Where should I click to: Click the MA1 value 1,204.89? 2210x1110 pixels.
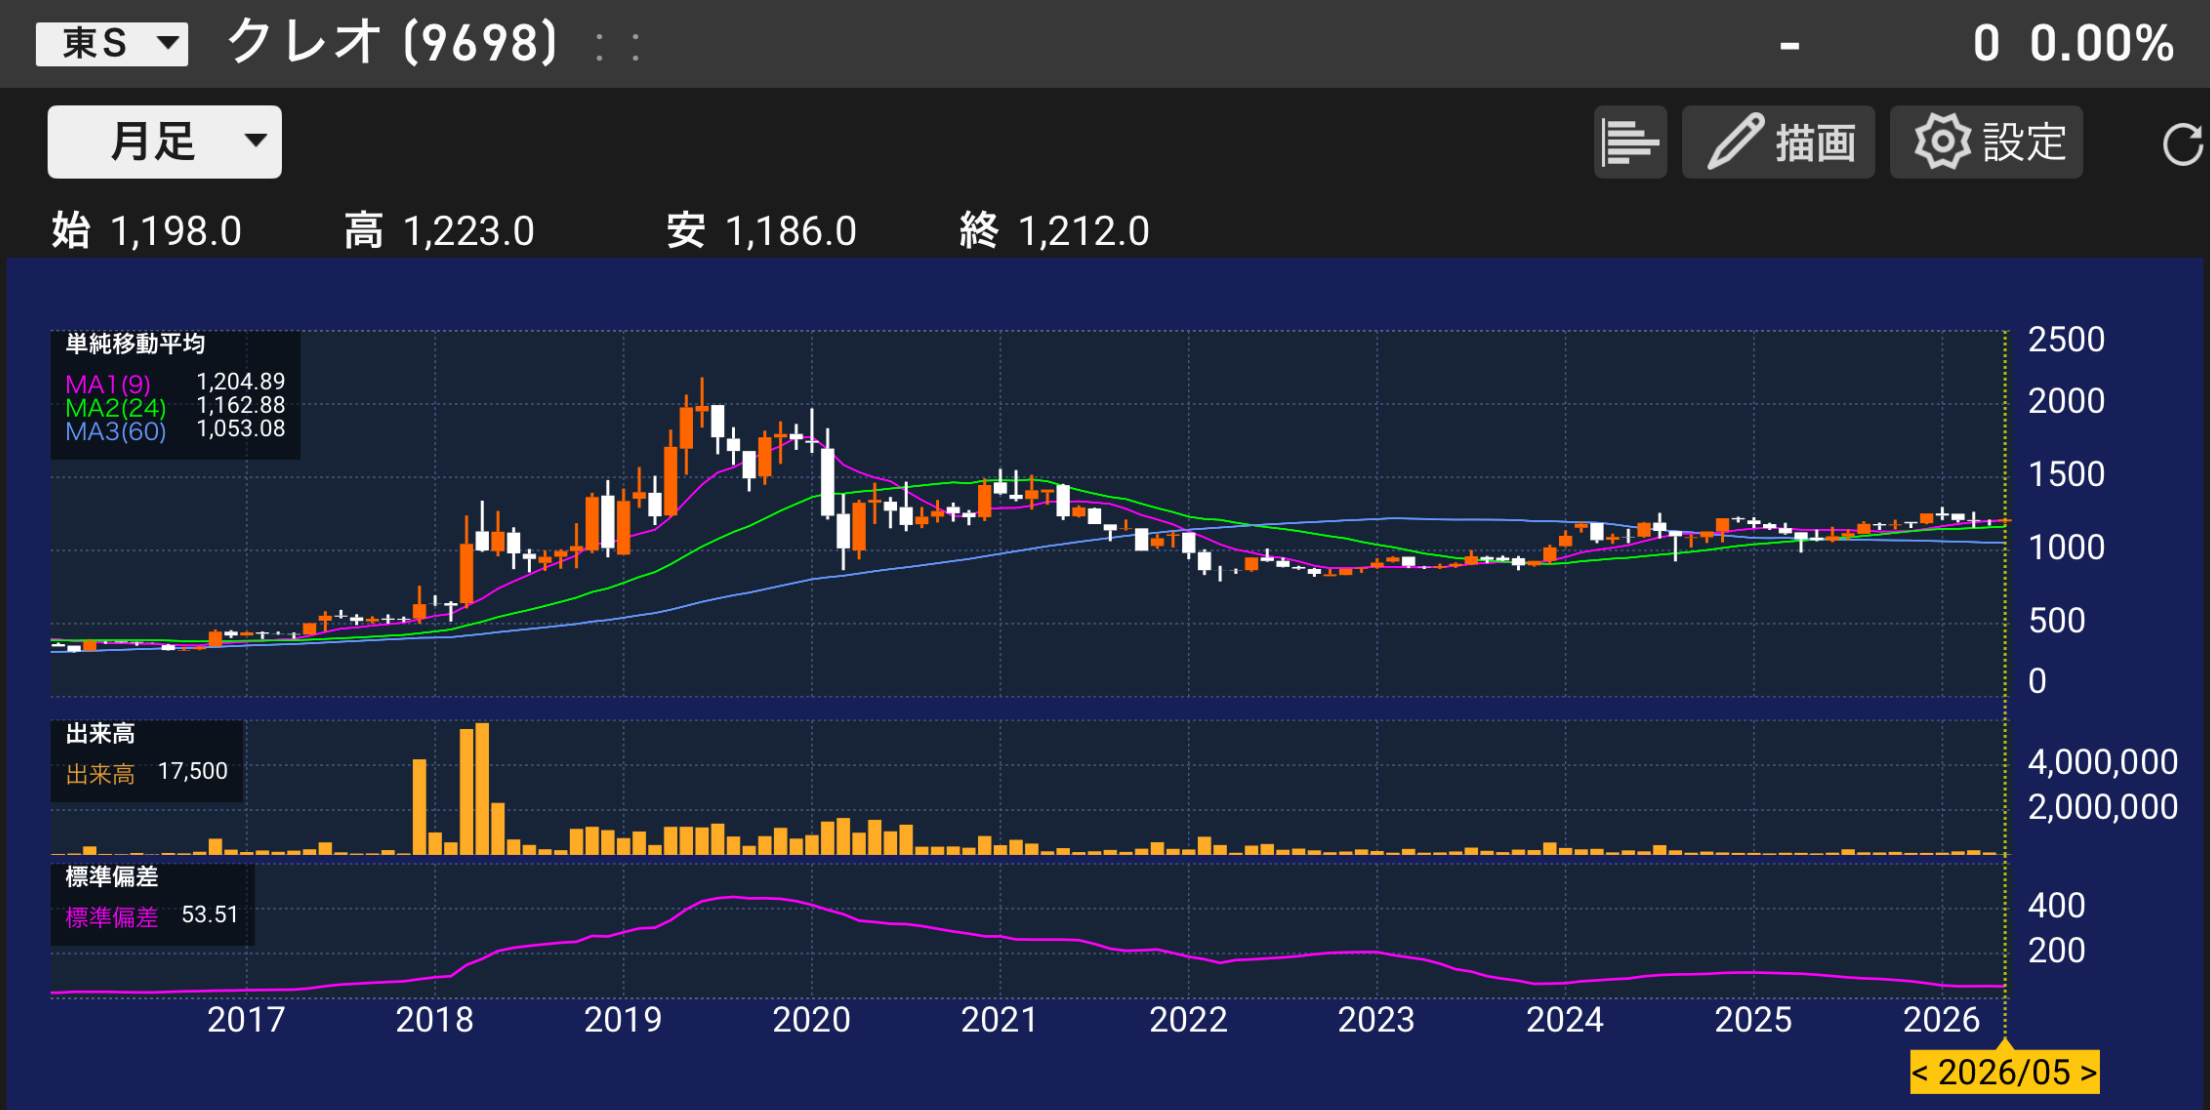[240, 382]
